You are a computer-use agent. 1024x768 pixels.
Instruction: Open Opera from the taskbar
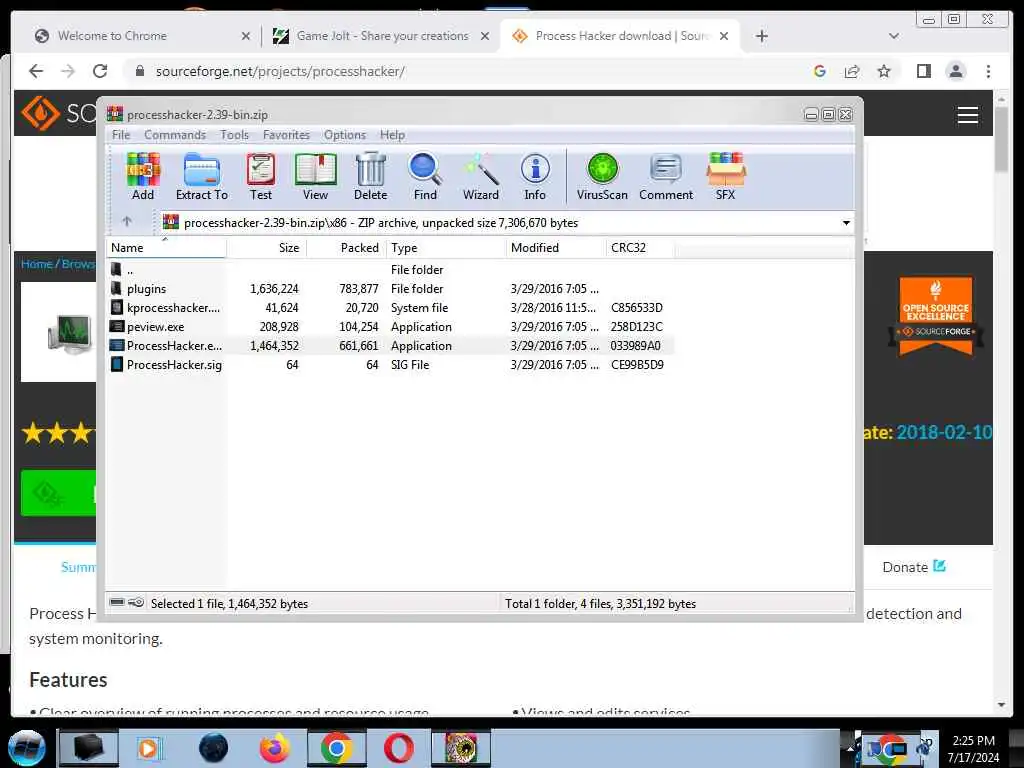[x=398, y=748]
